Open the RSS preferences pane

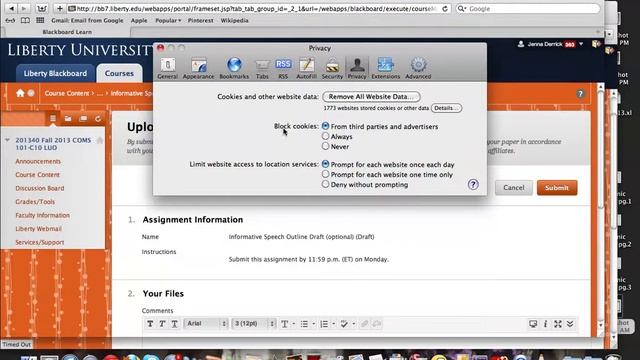coord(283,68)
